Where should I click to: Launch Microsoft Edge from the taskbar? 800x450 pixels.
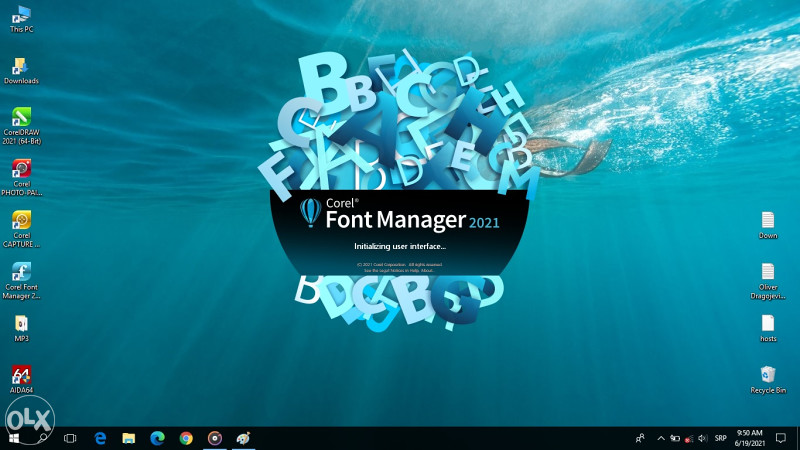tap(157, 438)
